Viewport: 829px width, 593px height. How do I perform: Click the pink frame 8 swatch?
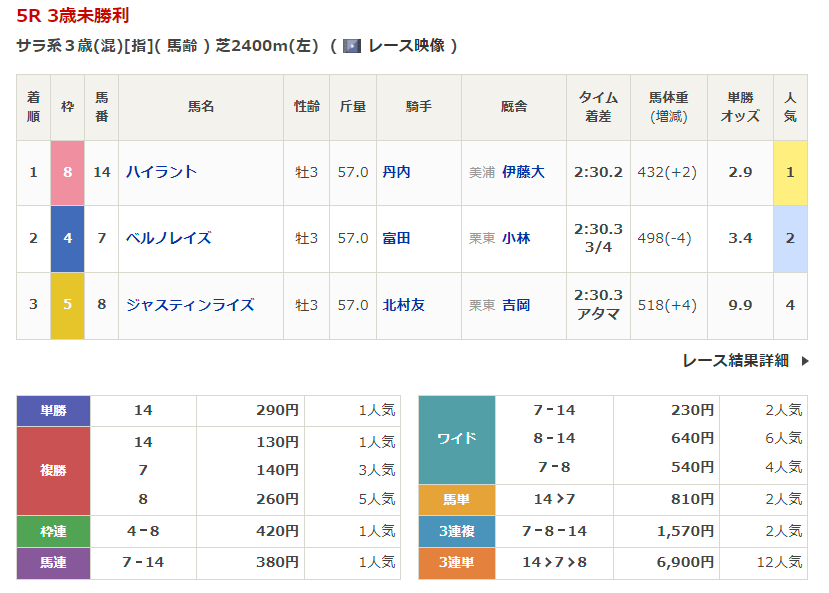67,172
